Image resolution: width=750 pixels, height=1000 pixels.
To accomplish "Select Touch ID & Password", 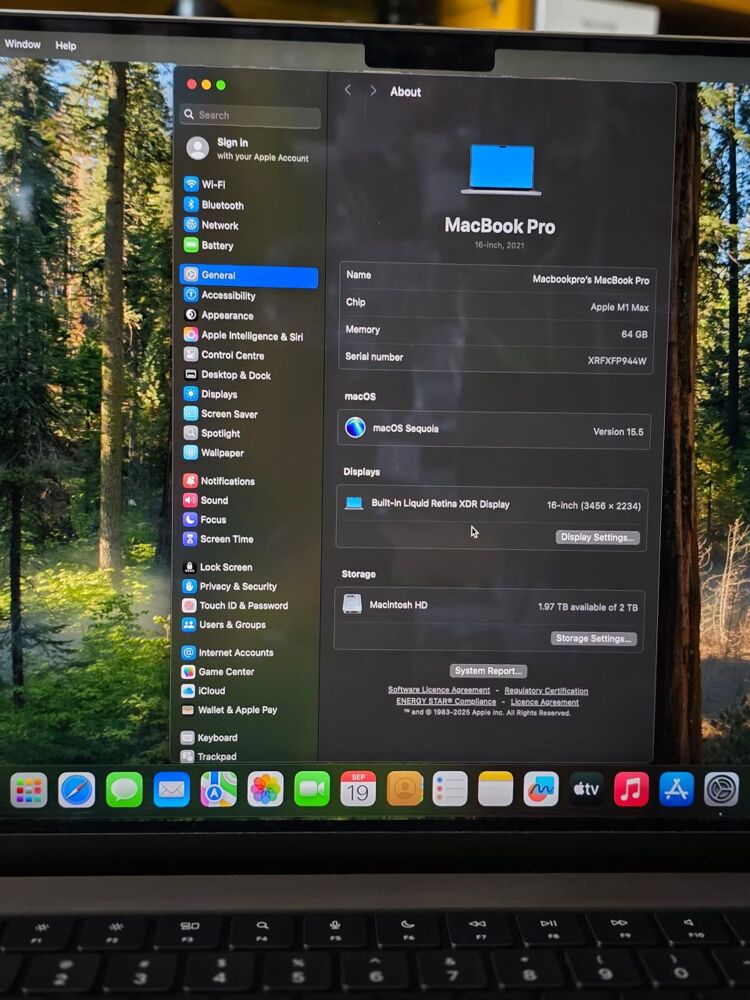I will (x=235, y=605).
